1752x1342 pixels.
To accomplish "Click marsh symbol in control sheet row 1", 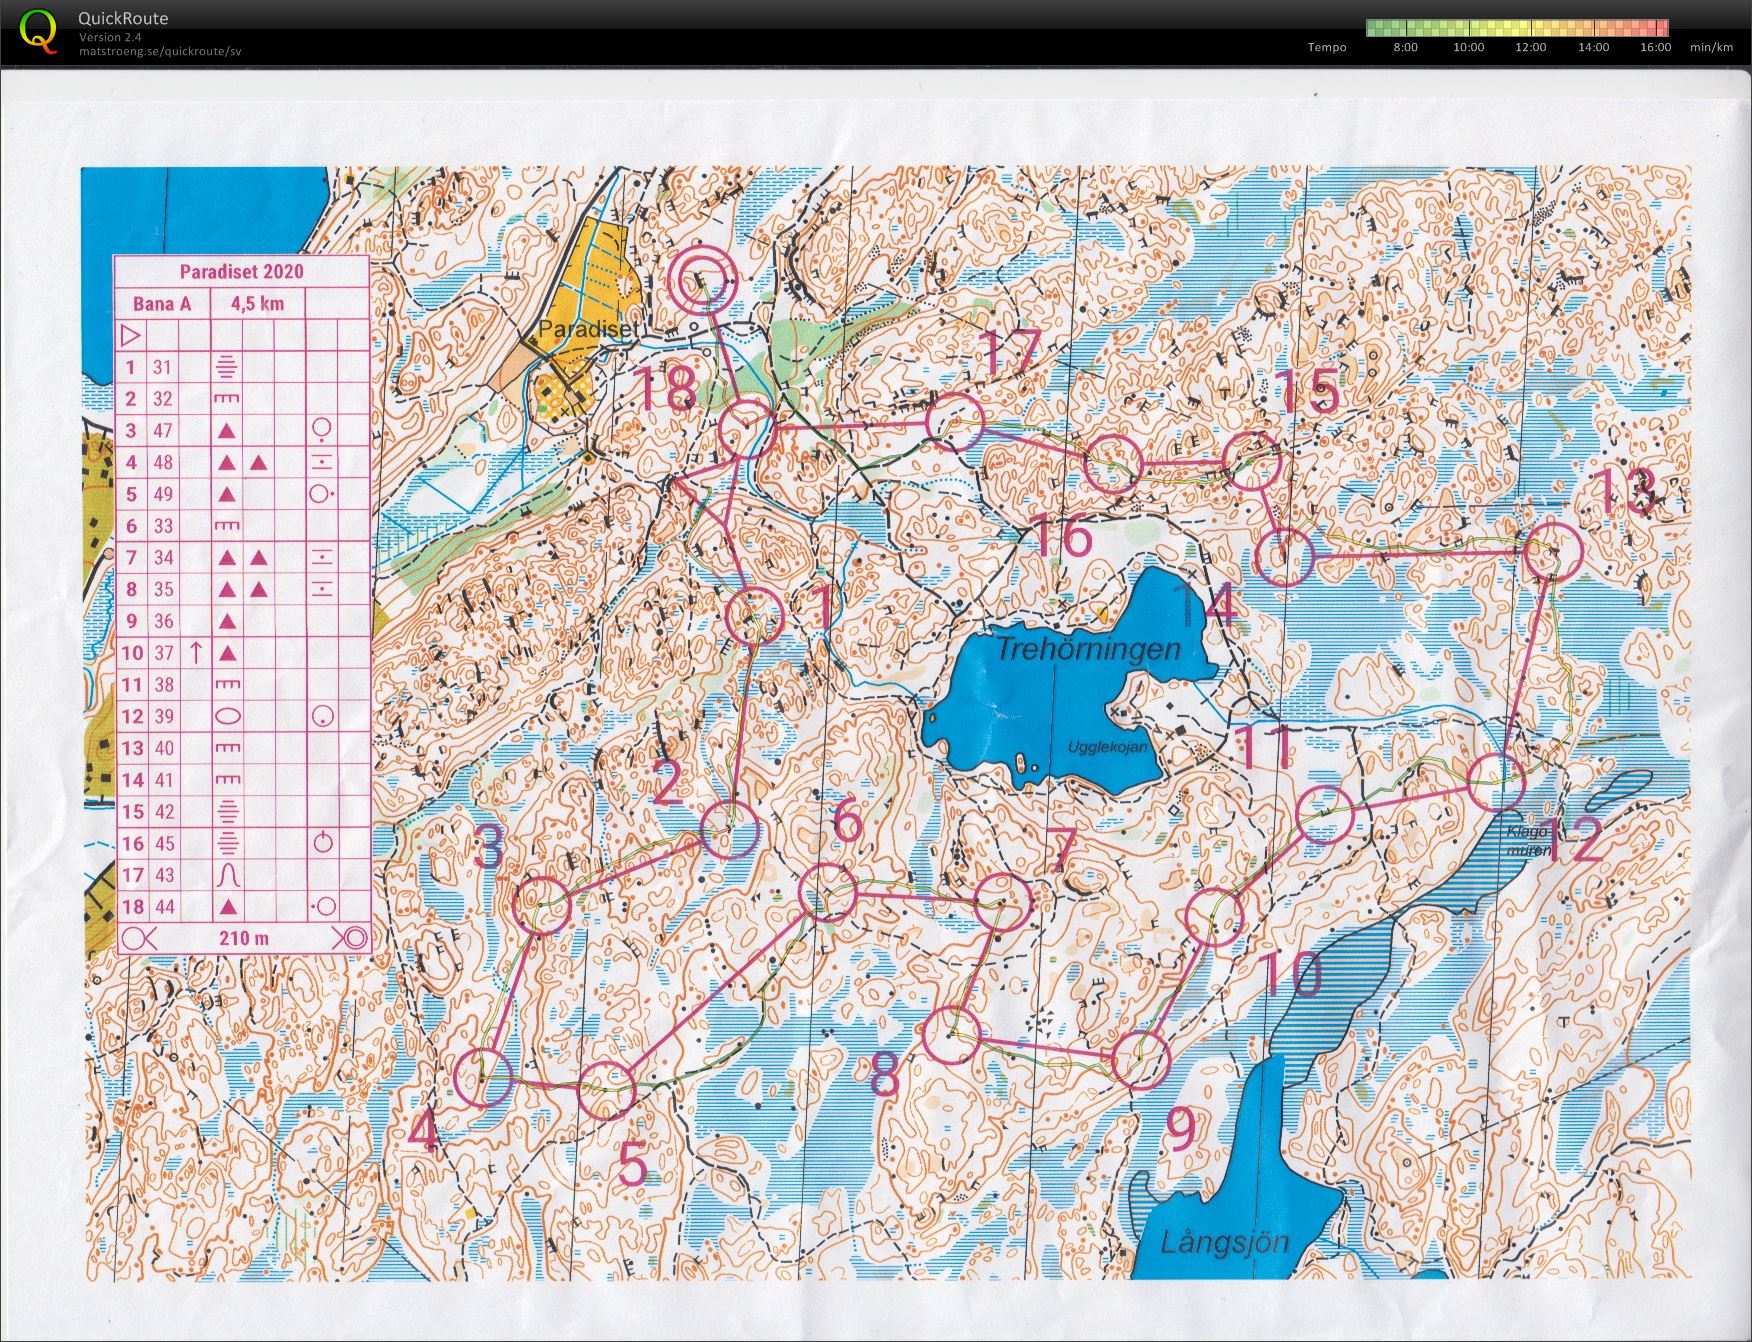I will tap(227, 367).
